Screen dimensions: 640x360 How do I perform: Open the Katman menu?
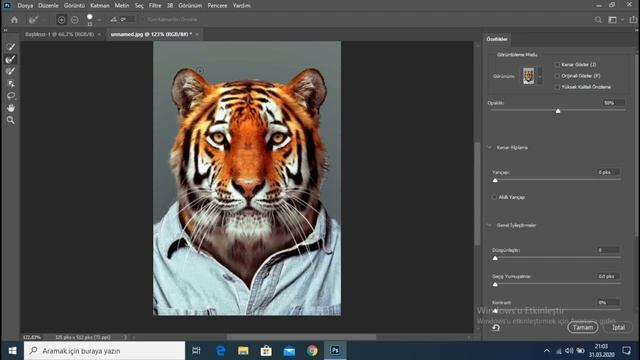click(100, 6)
